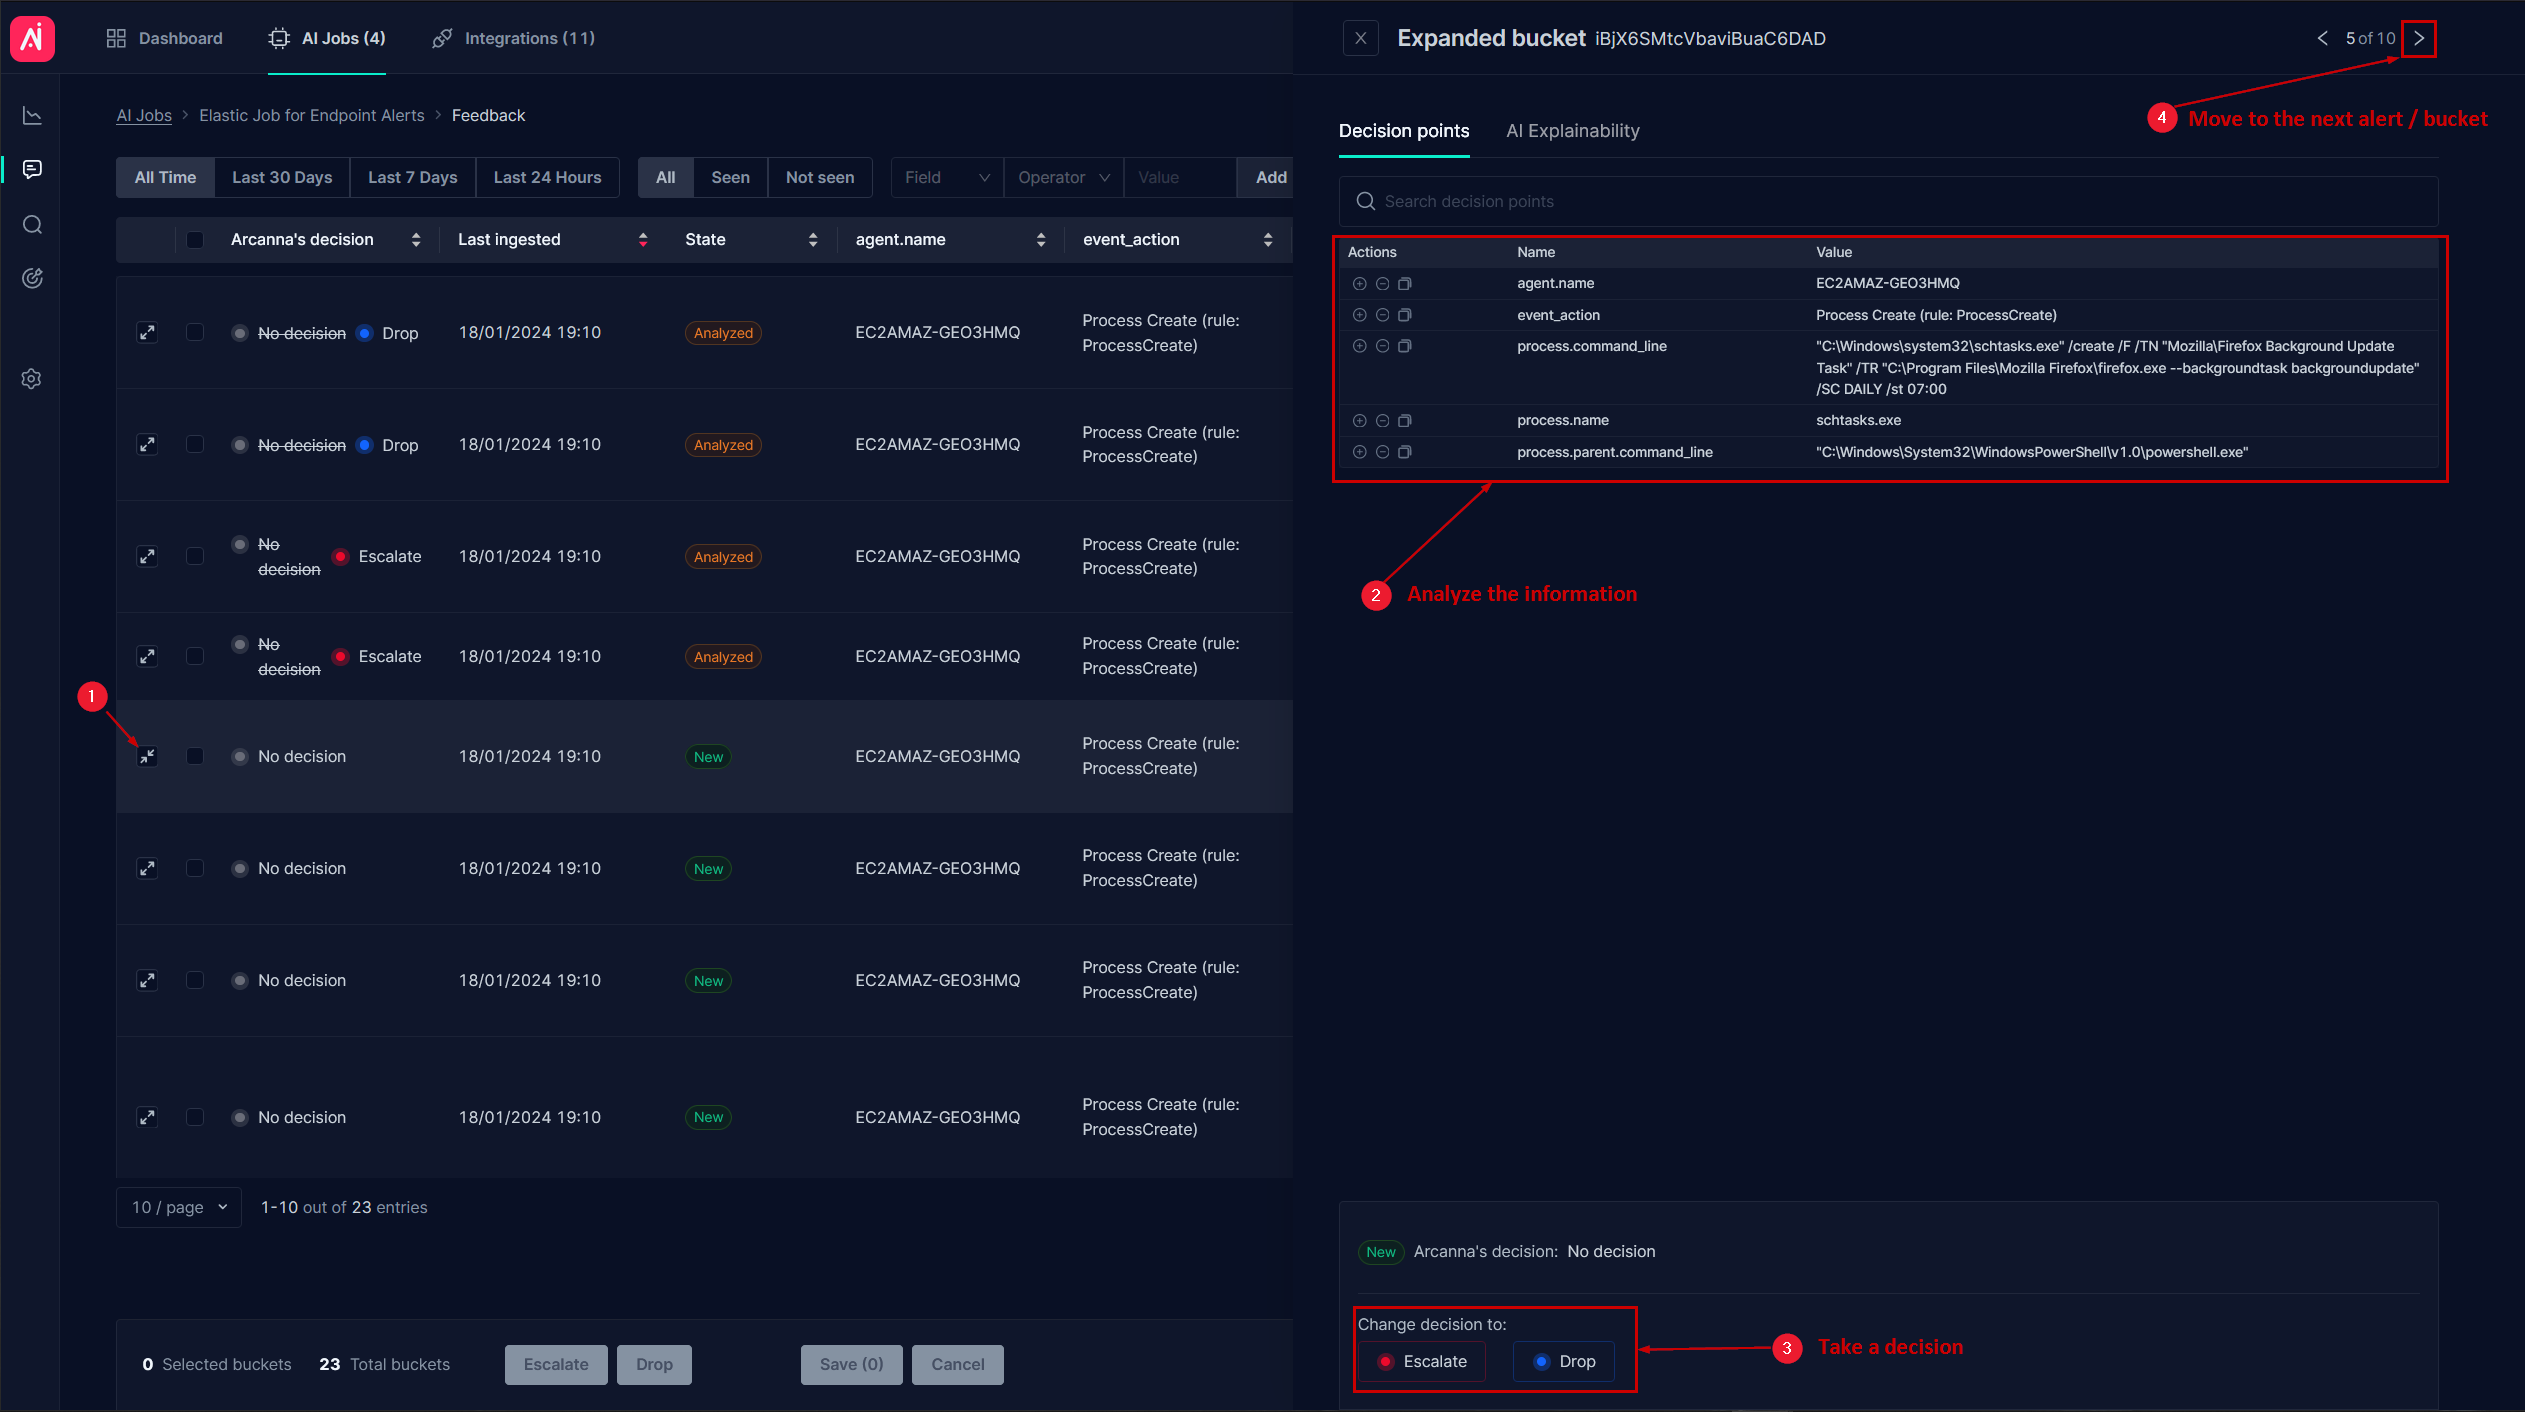Close the Expanded bucket panel with the X
Viewport: 2525px width, 1412px height.
pos(1360,38)
